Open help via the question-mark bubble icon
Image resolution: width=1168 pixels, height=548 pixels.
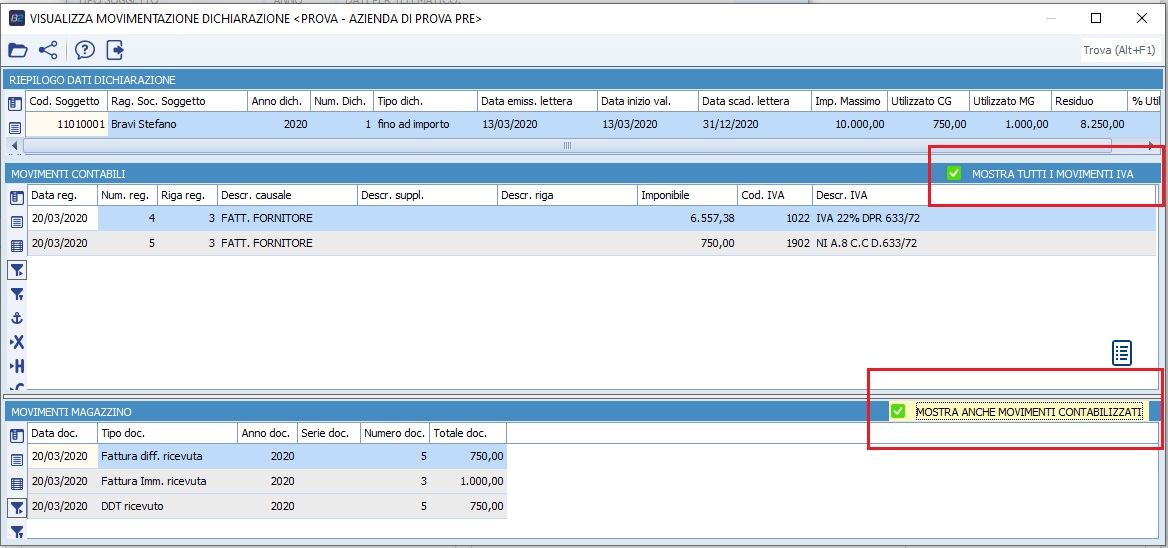click(x=85, y=51)
